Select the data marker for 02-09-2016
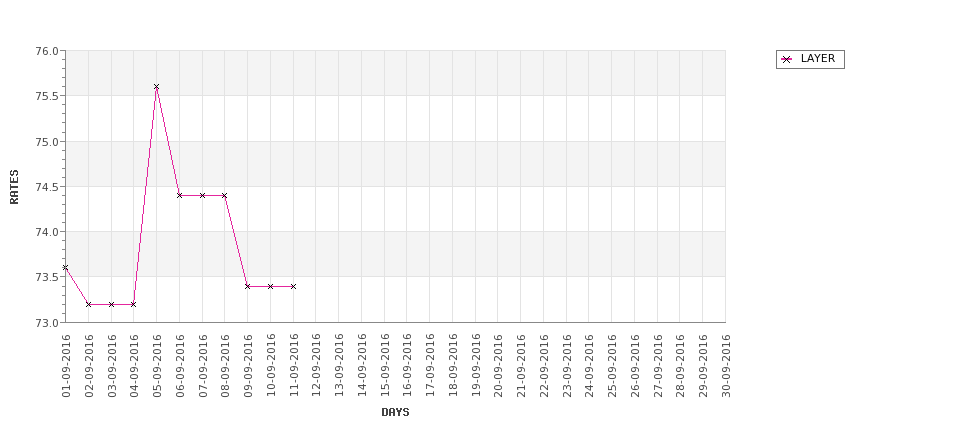975x429 pixels. tap(88, 304)
